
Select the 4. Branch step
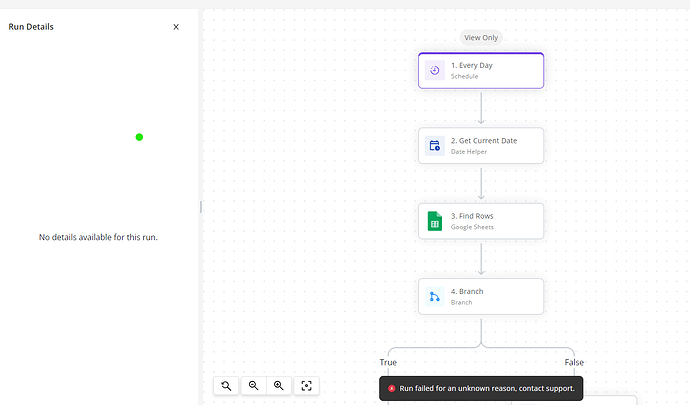tap(481, 296)
